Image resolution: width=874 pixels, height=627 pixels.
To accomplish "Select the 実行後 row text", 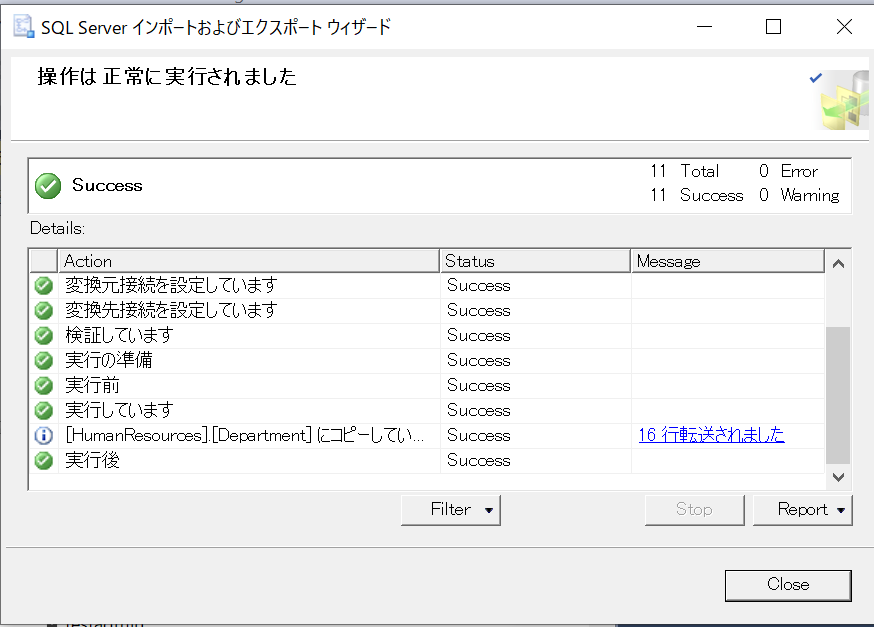I will (x=93, y=460).
